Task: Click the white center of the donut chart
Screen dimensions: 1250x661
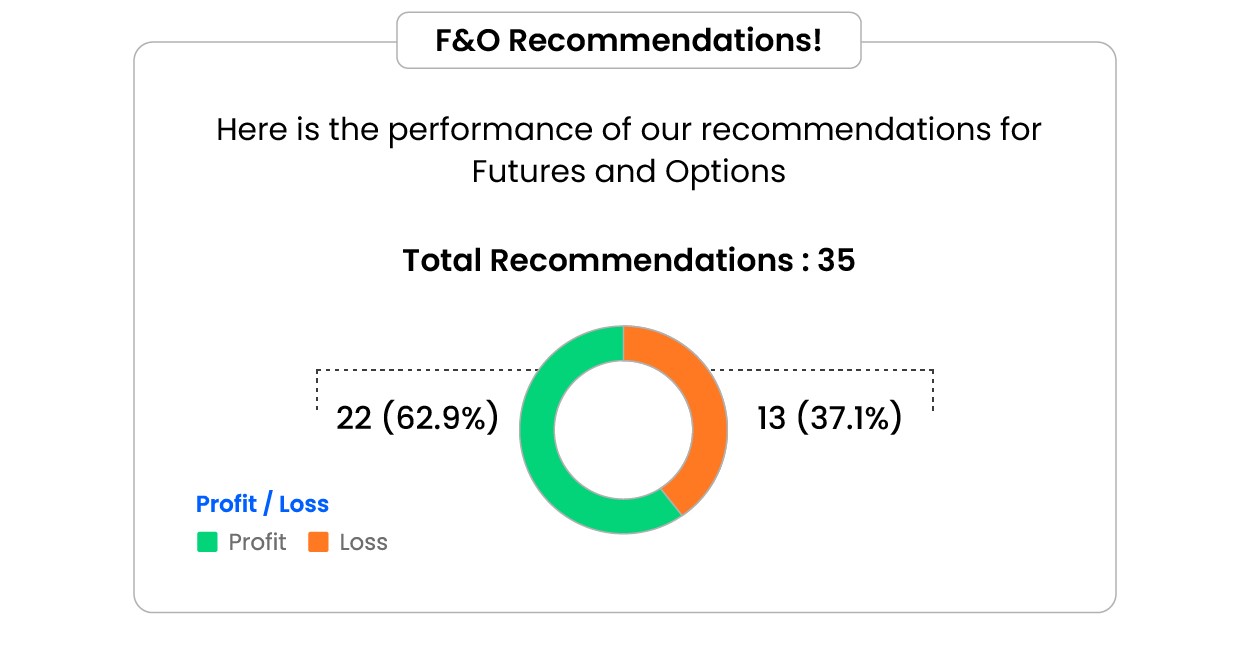Action: [x=623, y=429]
